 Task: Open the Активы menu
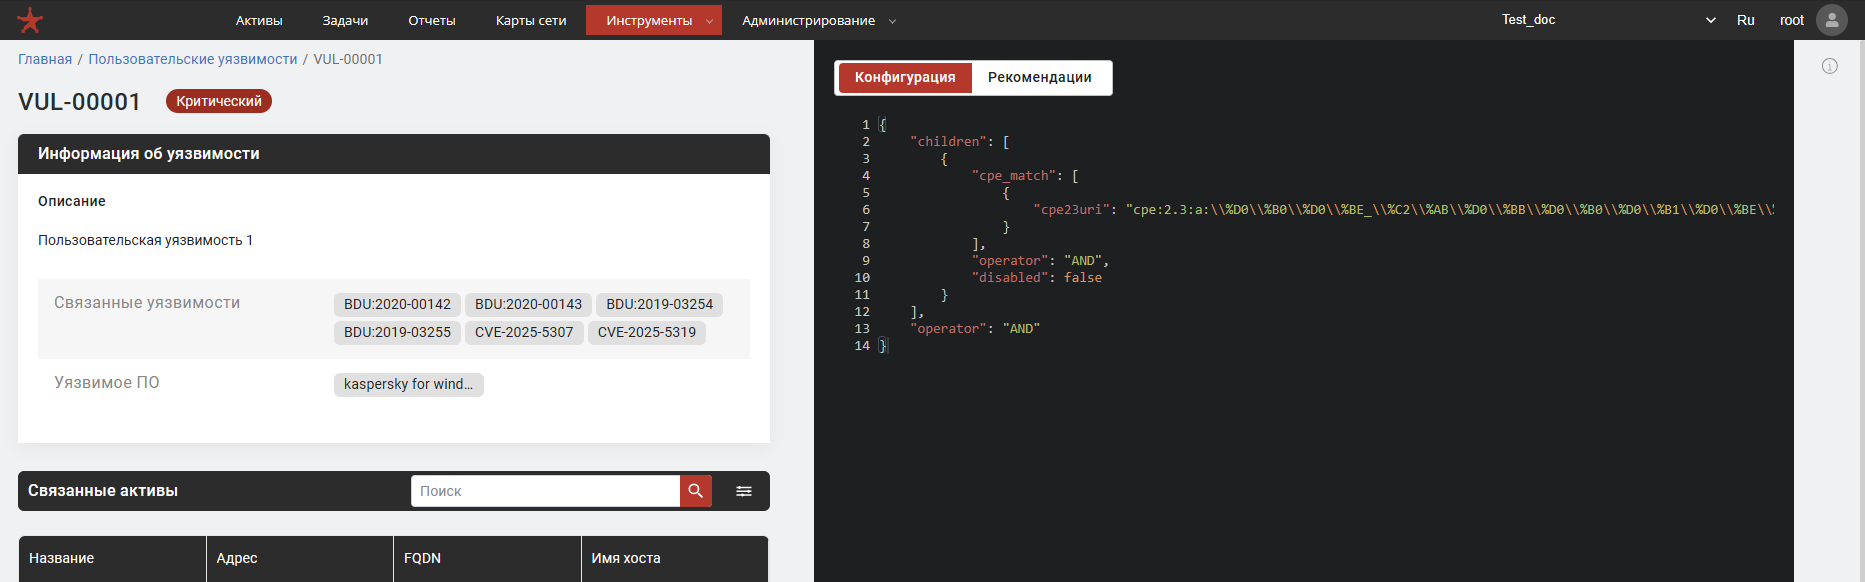[259, 20]
